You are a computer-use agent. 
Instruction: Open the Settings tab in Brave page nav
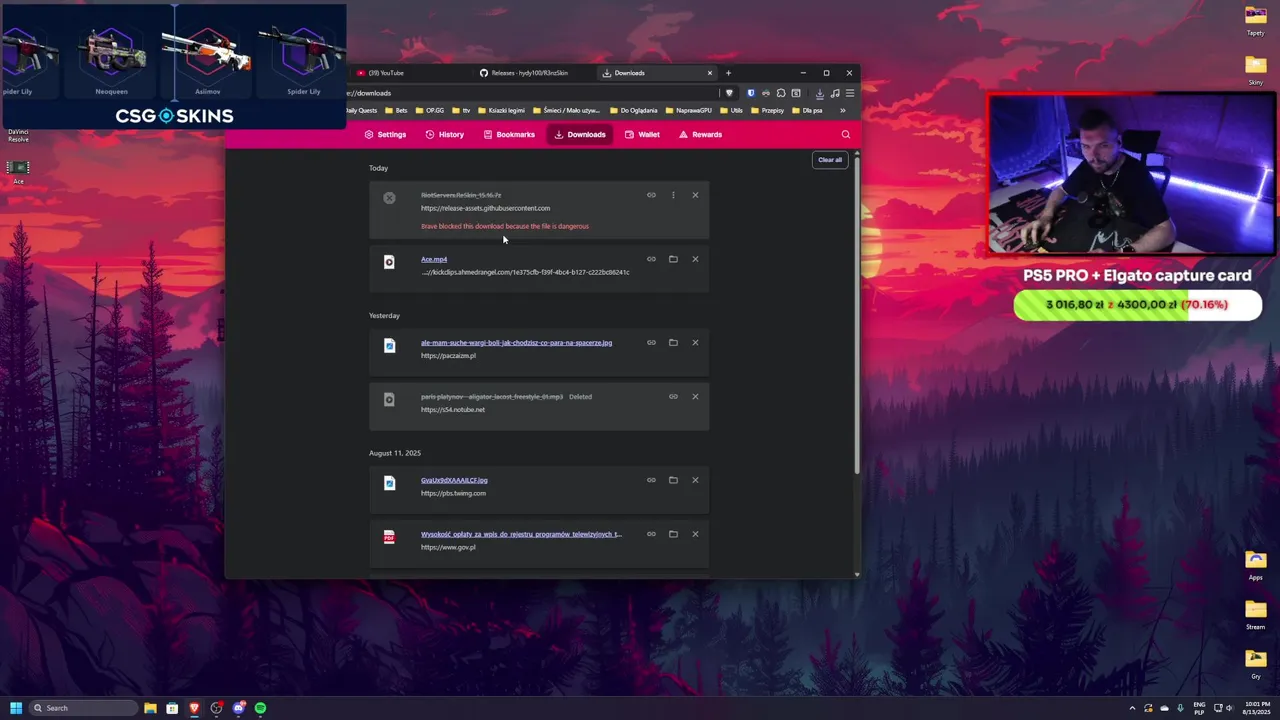tap(385, 134)
